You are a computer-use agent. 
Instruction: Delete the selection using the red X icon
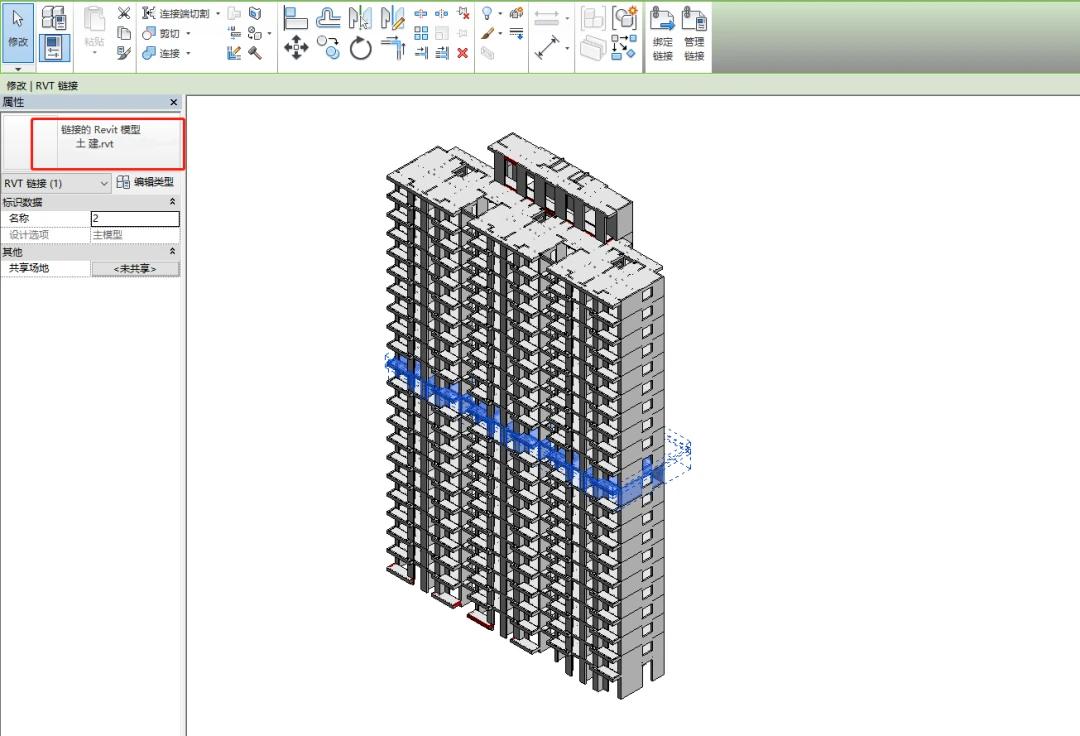tap(462, 52)
